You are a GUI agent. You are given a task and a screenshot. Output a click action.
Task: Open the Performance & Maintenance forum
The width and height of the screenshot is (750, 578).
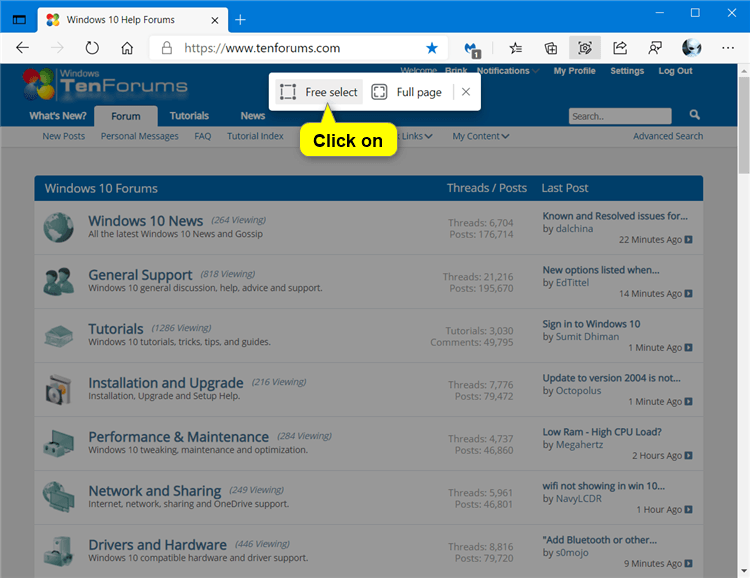pos(178,437)
